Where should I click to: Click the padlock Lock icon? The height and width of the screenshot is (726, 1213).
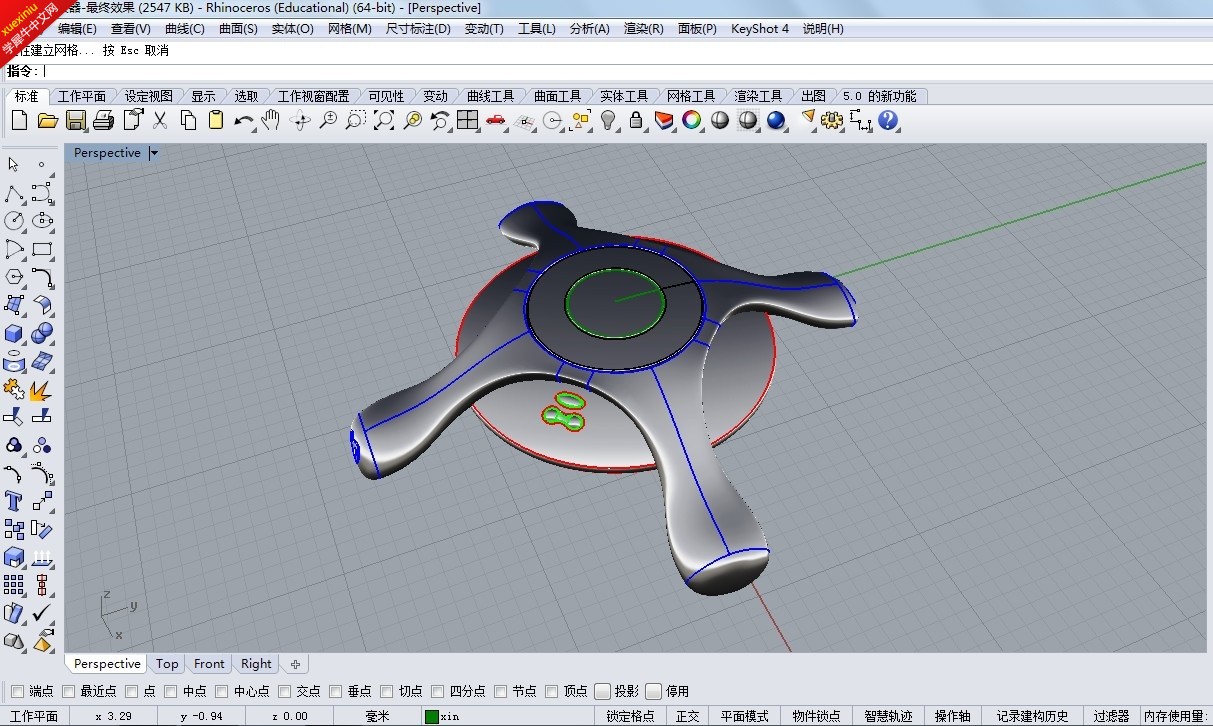click(x=636, y=121)
